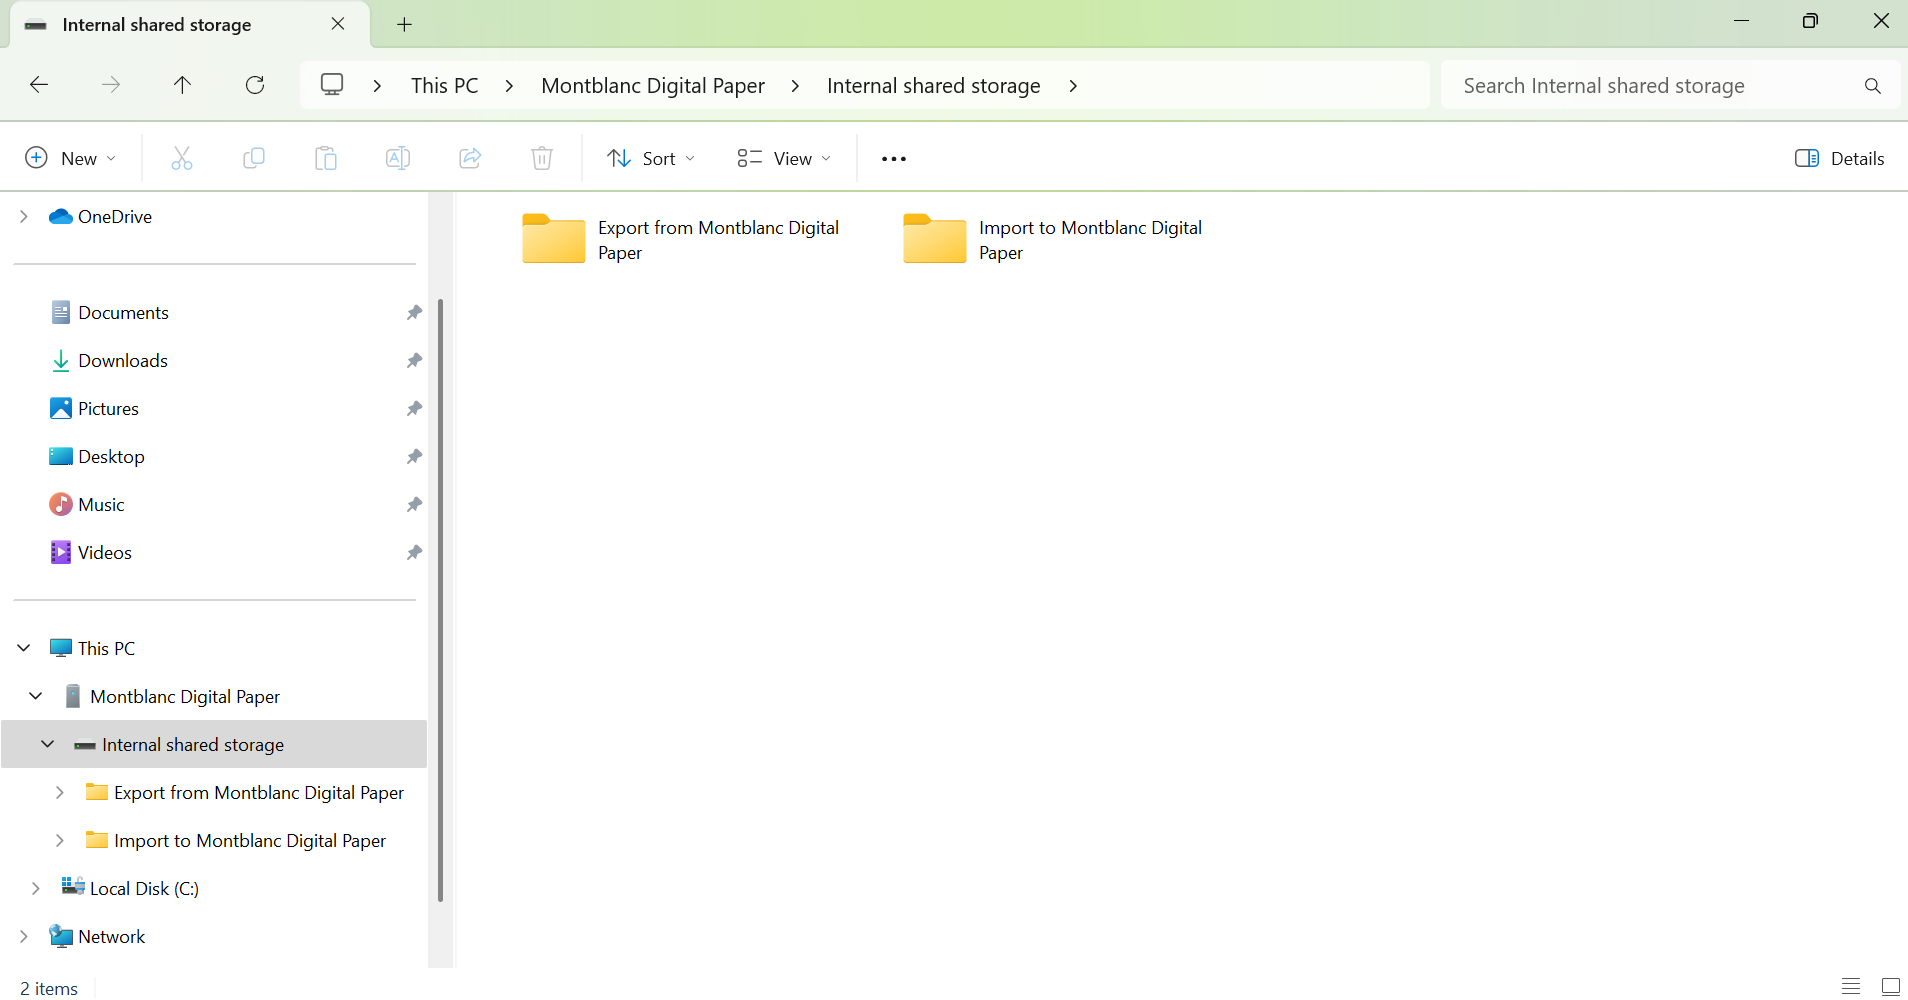This screenshot has height=1000, width=1908.
Task: Expand Local Disk (C:) tree node
Action: pyautogui.click(x=36, y=888)
